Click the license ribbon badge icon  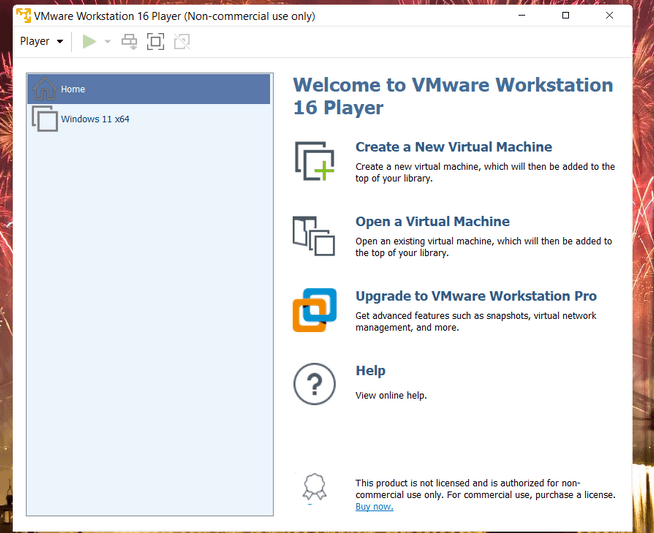[314, 486]
